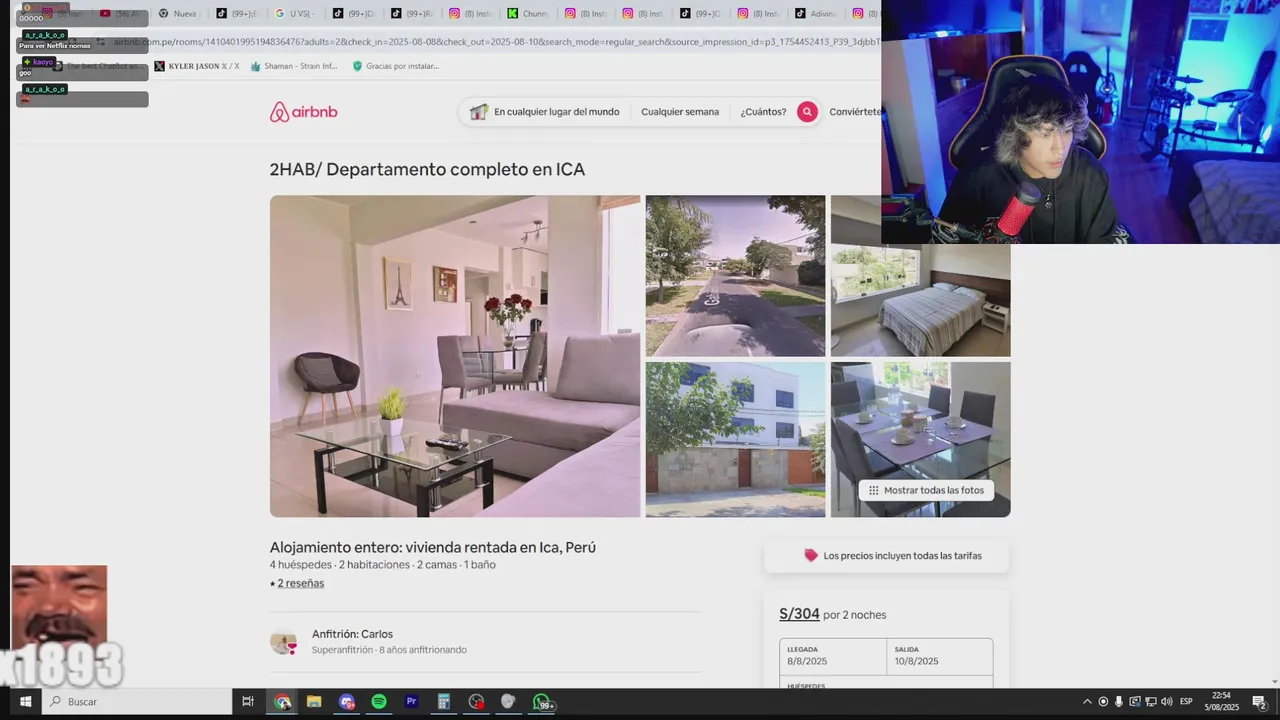Click Conviértete en anfitrión link
1280x720 pixels.
[x=855, y=112]
